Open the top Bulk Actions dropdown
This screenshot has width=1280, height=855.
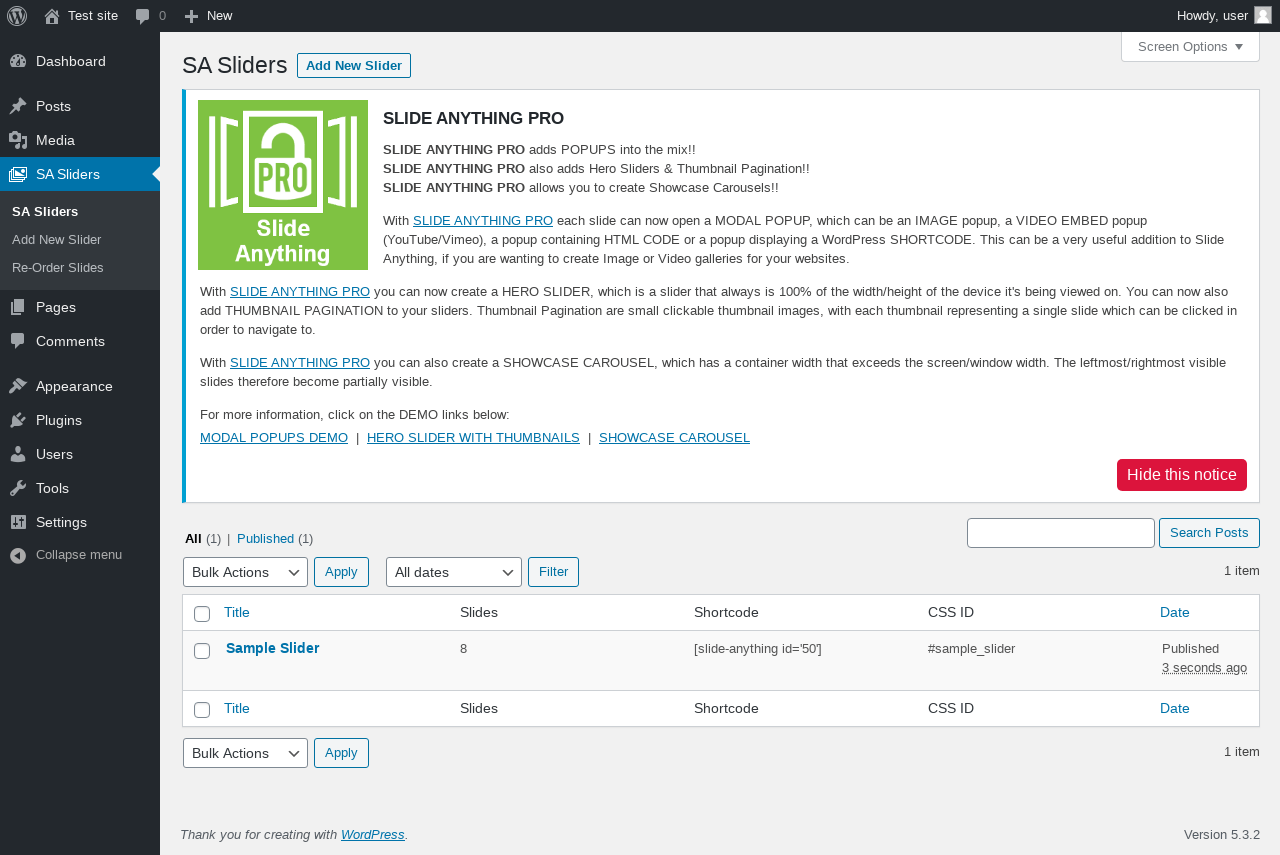245,572
